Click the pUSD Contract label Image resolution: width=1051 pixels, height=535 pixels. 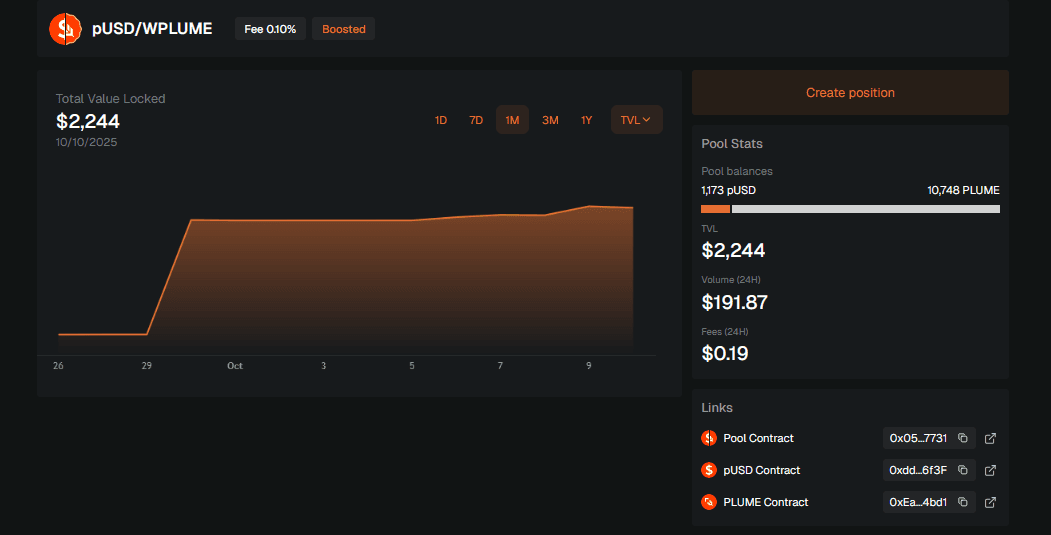761,470
